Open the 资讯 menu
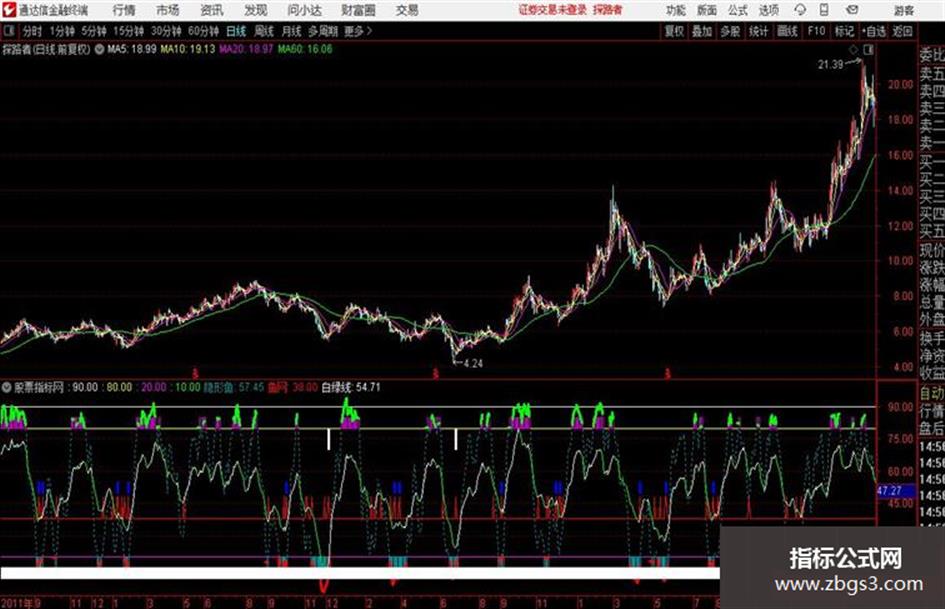Viewport: 945px width, 609px height. click(x=212, y=10)
